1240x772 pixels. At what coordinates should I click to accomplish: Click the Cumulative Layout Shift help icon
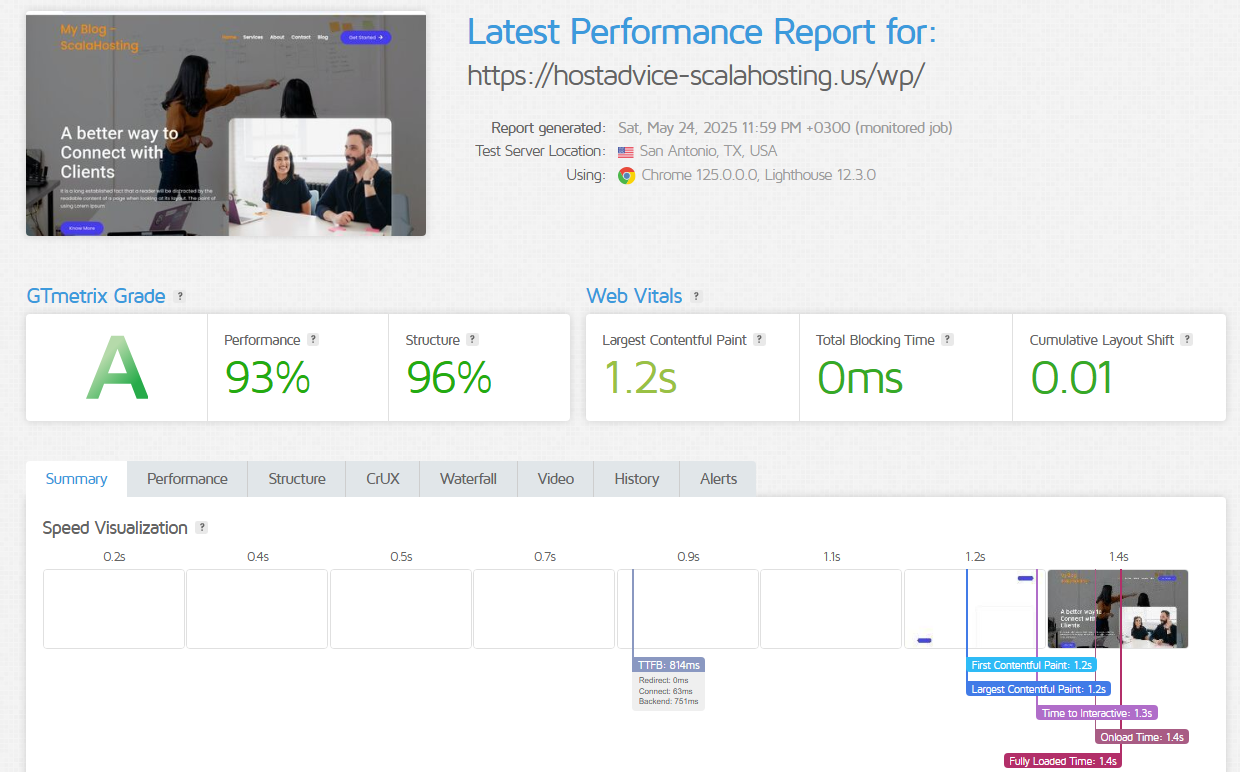(1187, 339)
